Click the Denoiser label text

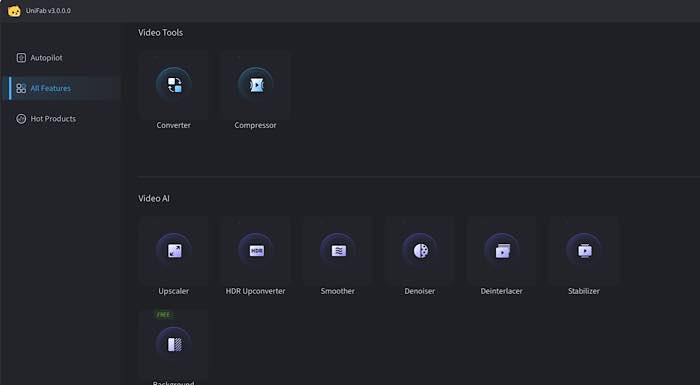tap(420, 291)
